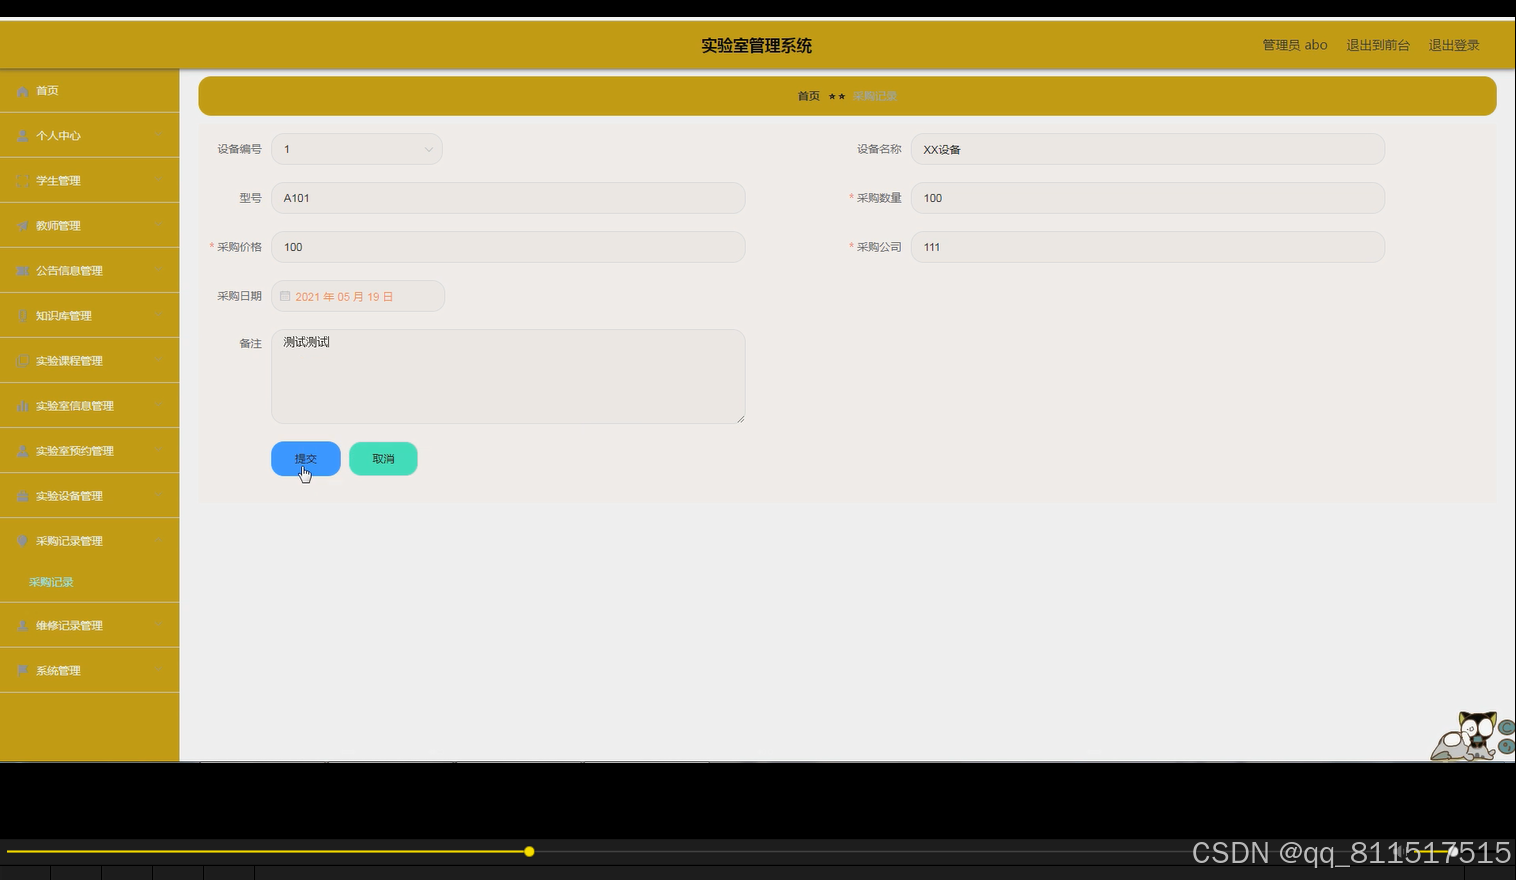Viewport: 1516px width, 880px height.
Task: Click the yellow video progress handle
Action: click(529, 852)
